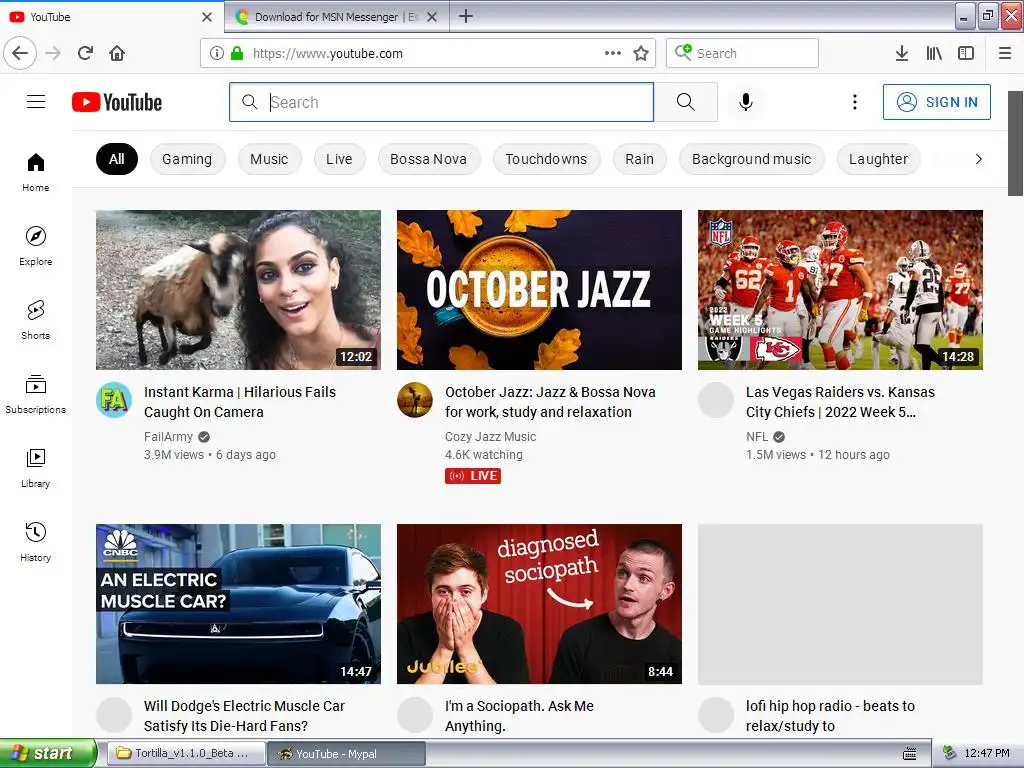The image size is (1024, 768).
Task: Click the browser forward arrow
Action: [x=53, y=53]
